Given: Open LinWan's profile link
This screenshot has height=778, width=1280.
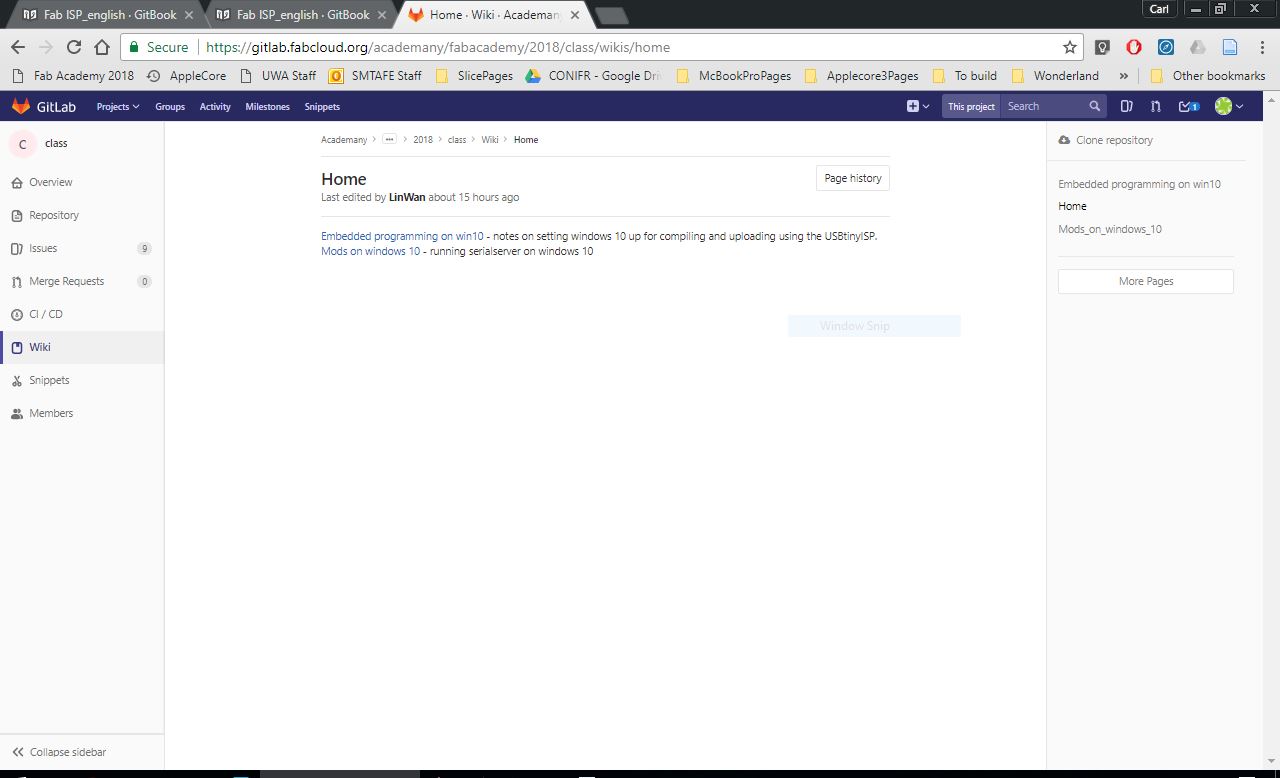Looking at the screenshot, I should pos(407,197).
